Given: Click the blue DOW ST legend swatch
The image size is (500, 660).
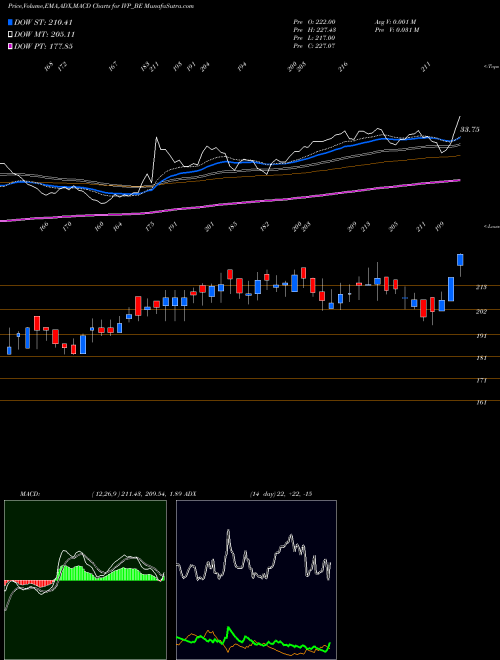Looking at the screenshot, I should pyautogui.click(x=10, y=22).
